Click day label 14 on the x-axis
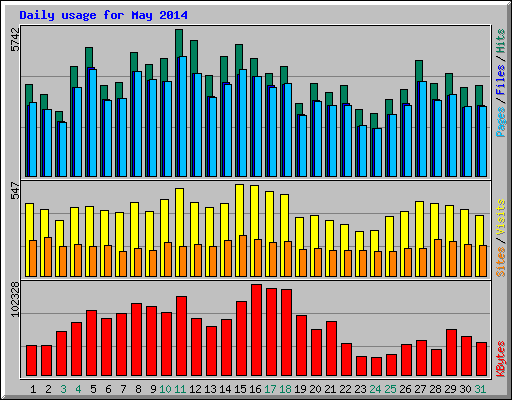This screenshot has height=400, width=512. pyautogui.click(x=225, y=389)
